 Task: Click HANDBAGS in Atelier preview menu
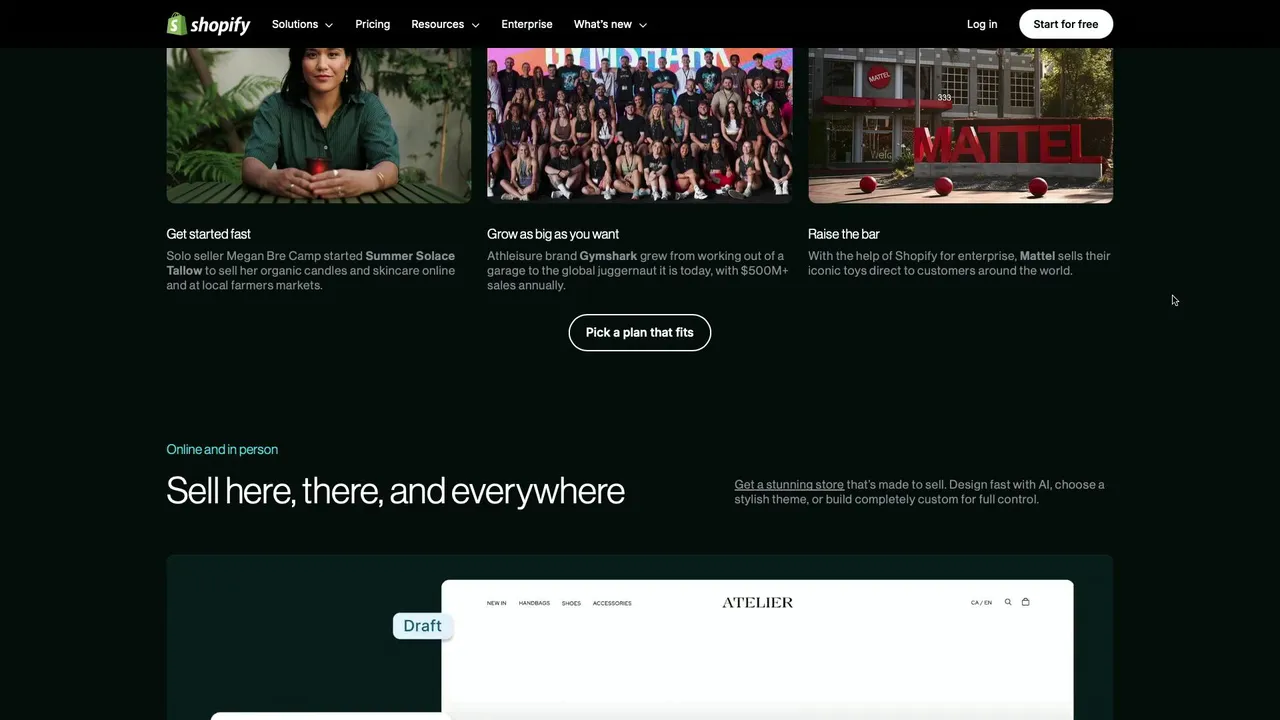pos(534,603)
